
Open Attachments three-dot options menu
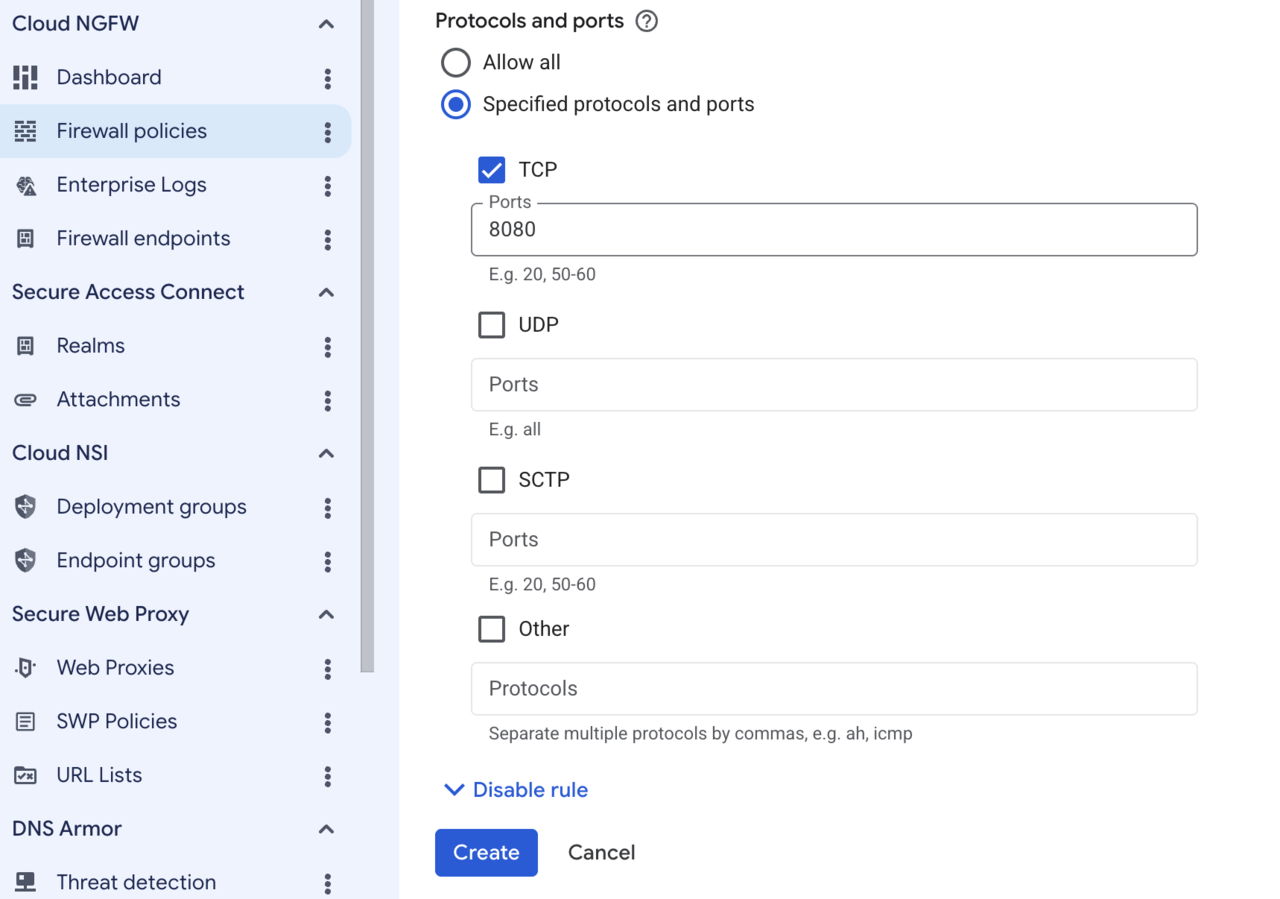tap(327, 401)
